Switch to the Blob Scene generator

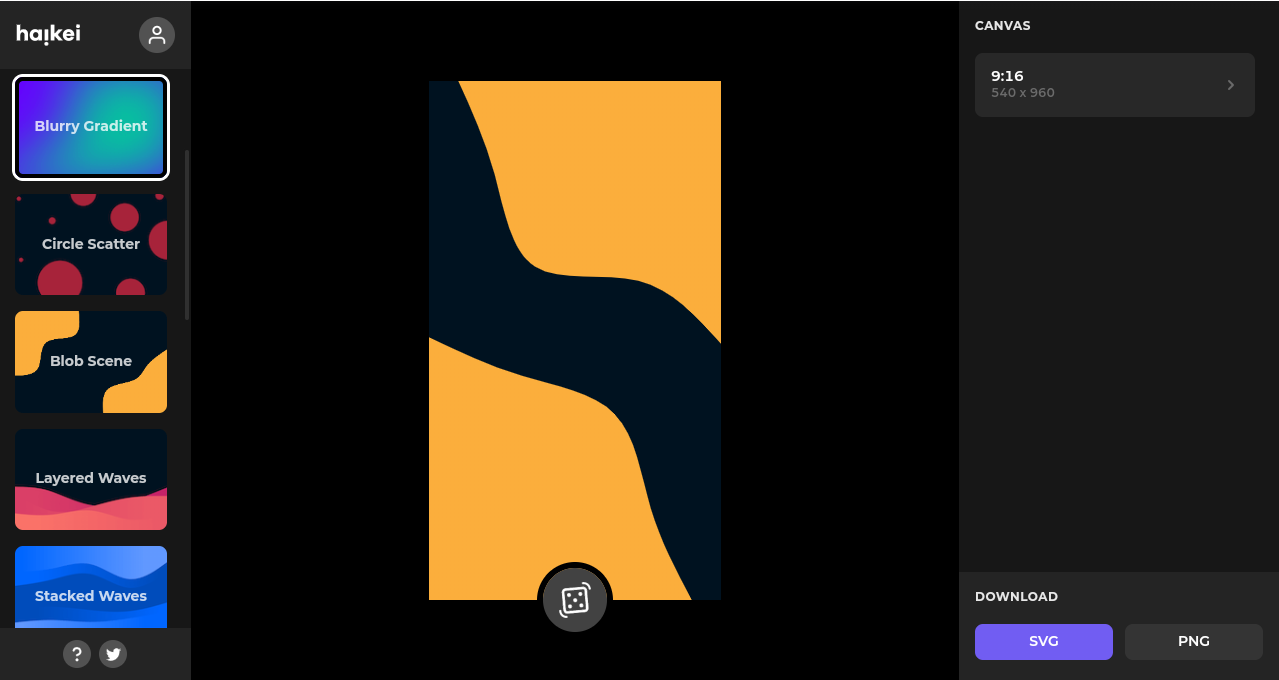91,361
